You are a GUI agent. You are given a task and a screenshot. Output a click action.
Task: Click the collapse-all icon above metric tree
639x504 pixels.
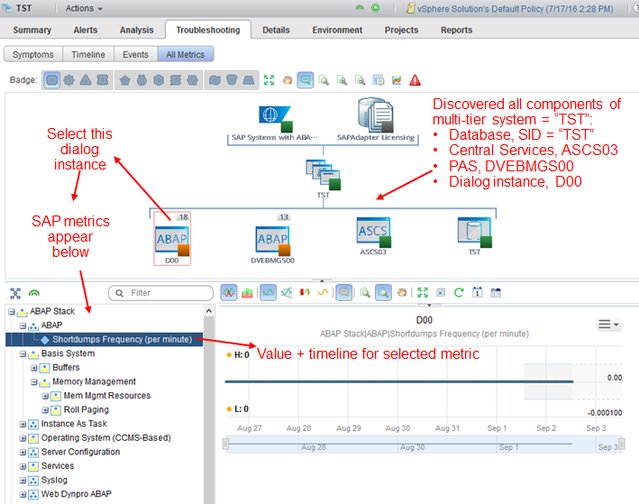pos(15,293)
